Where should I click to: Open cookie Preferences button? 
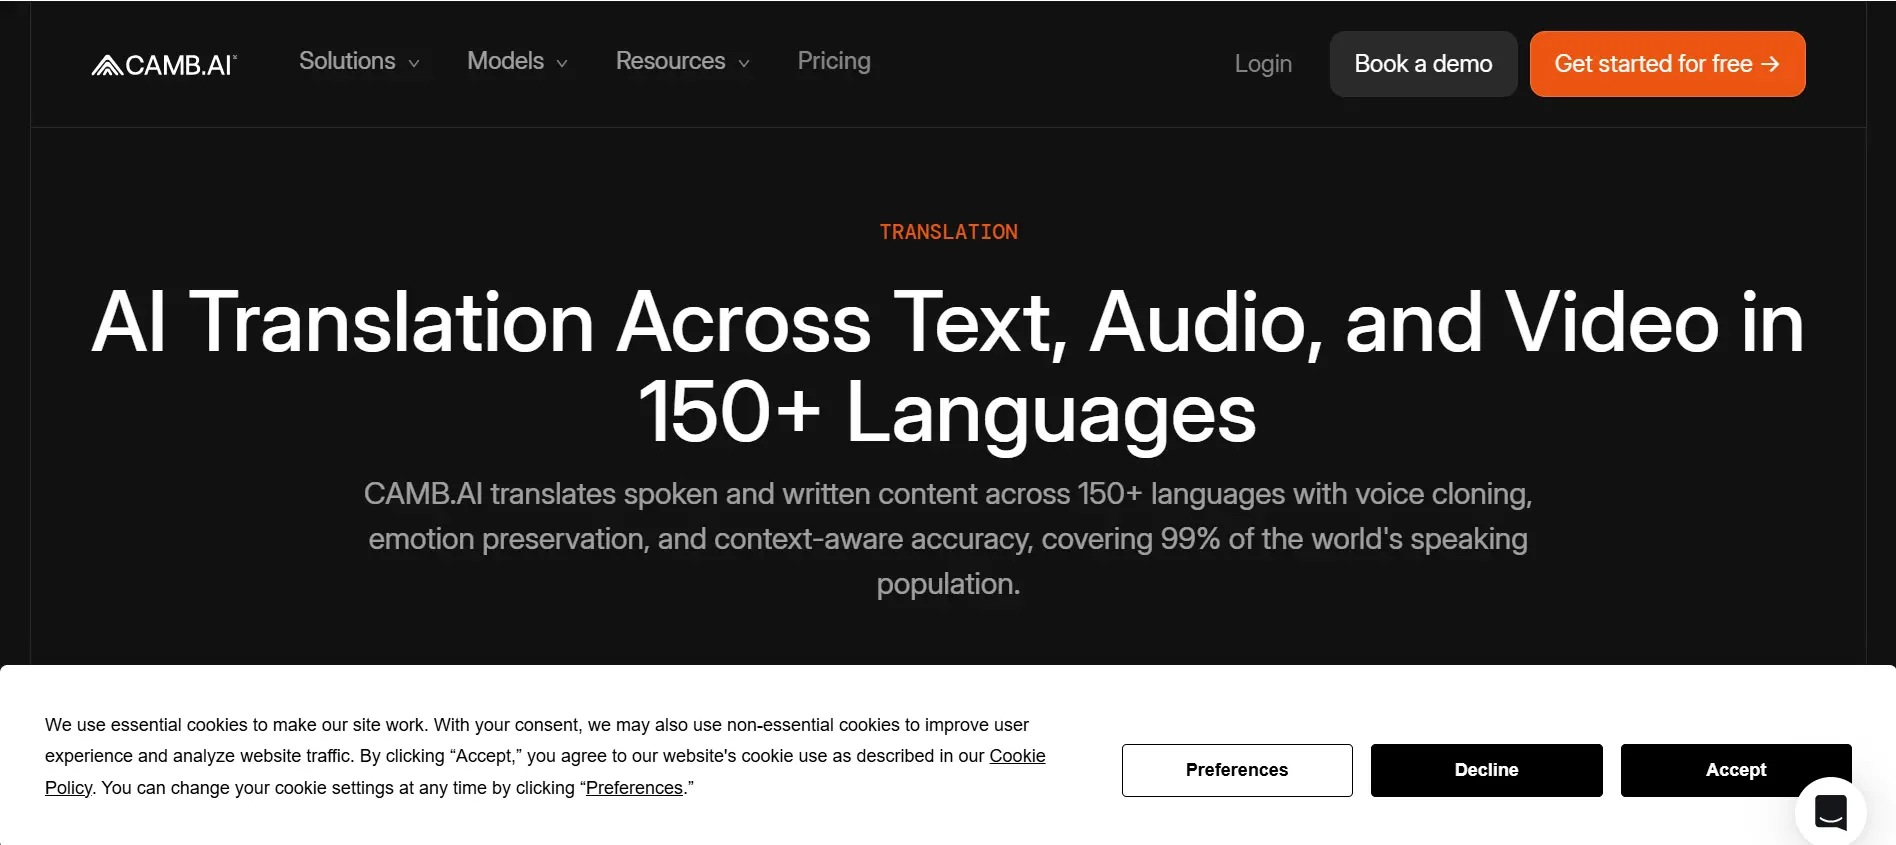pos(1237,770)
